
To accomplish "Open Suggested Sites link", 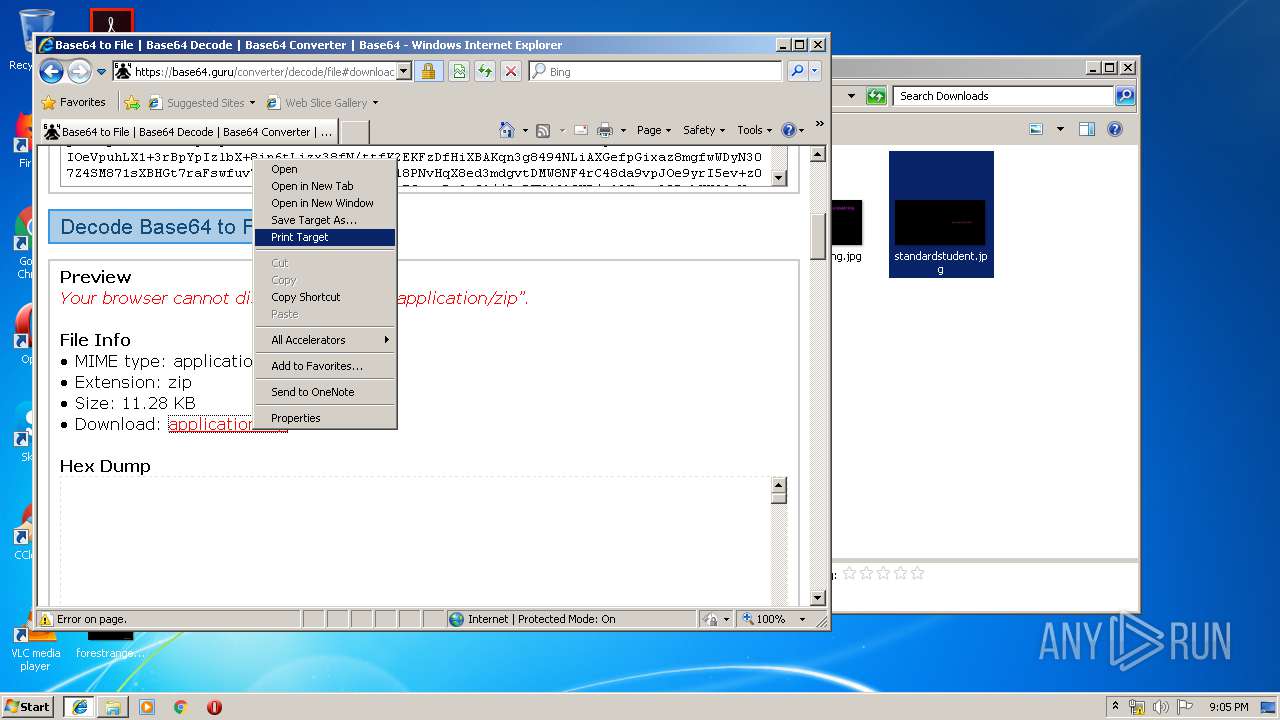I will 201,102.
